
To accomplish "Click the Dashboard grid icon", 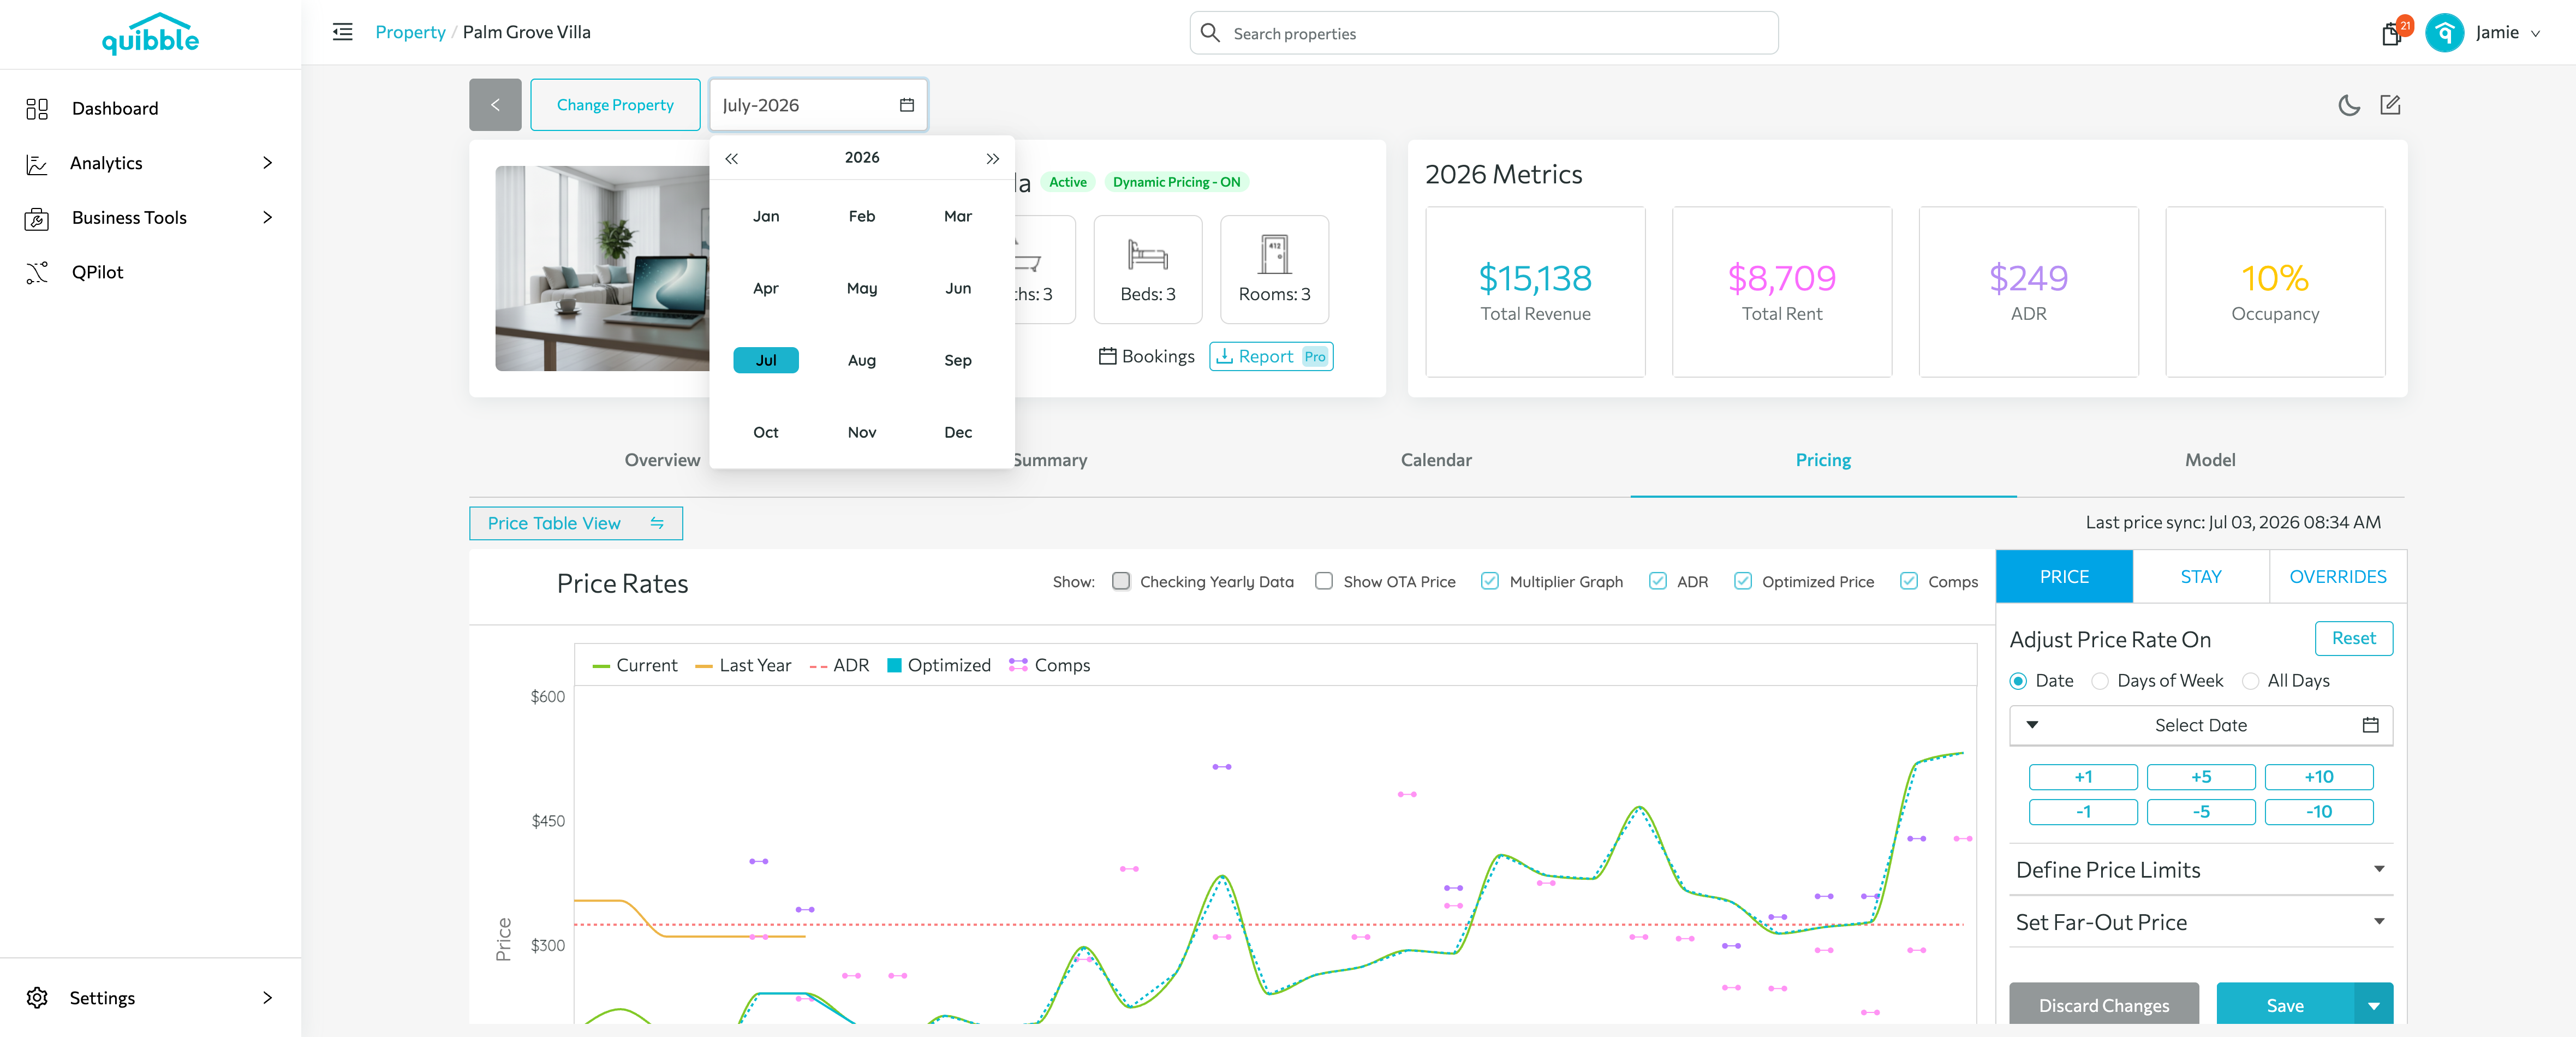I will [37, 109].
